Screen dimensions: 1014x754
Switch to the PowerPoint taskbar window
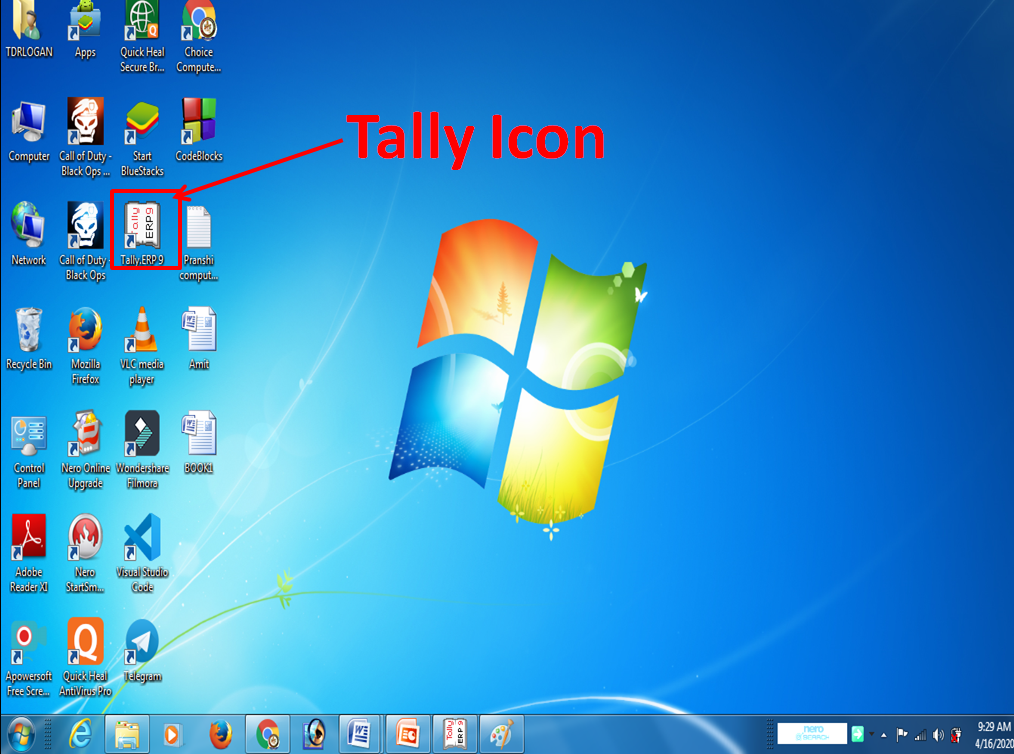click(x=407, y=733)
